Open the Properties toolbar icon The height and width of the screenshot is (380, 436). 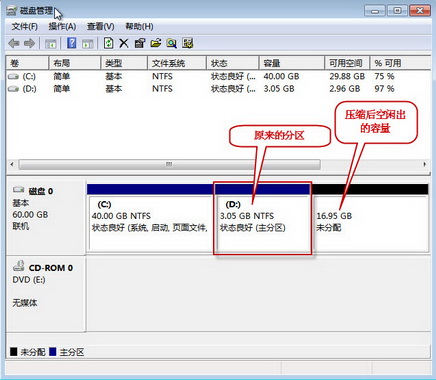[x=140, y=43]
